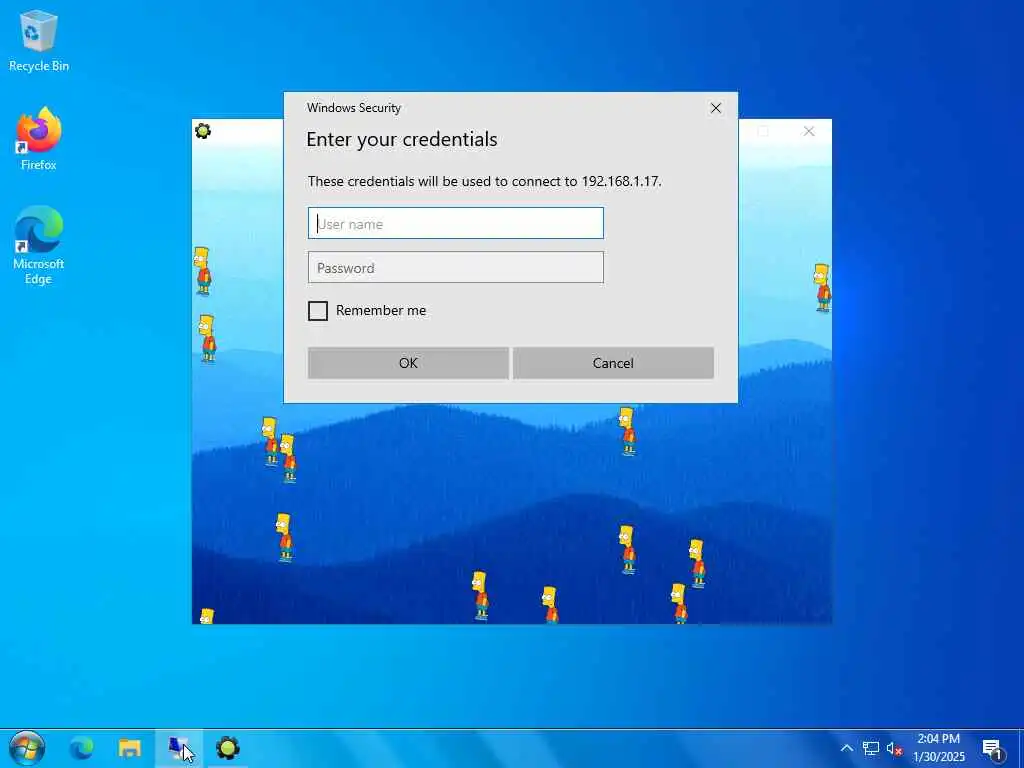Enable the Remember me checkbox
Image resolution: width=1024 pixels, height=768 pixels.
[318, 311]
